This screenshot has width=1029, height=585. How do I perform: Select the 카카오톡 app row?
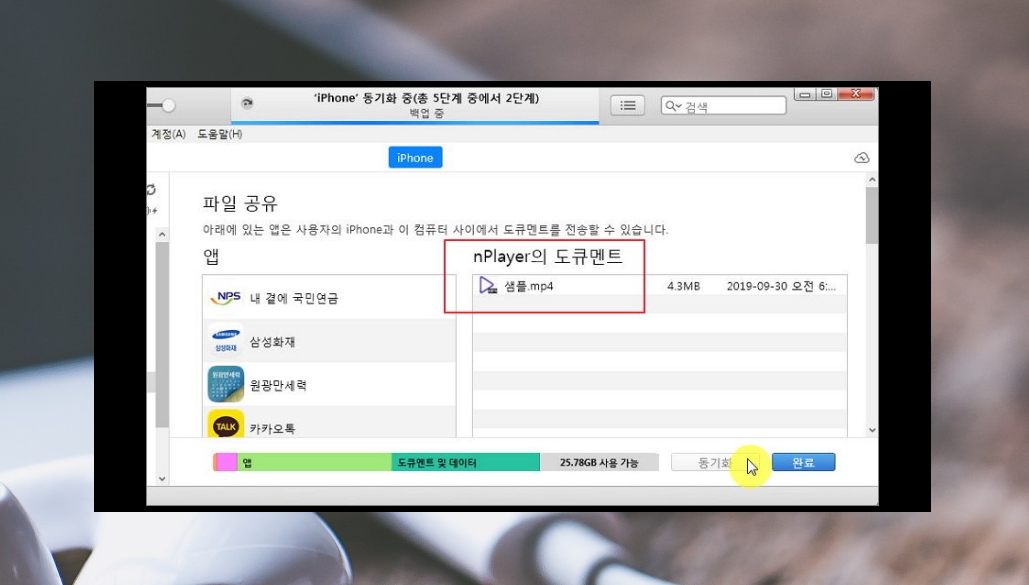coord(329,422)
